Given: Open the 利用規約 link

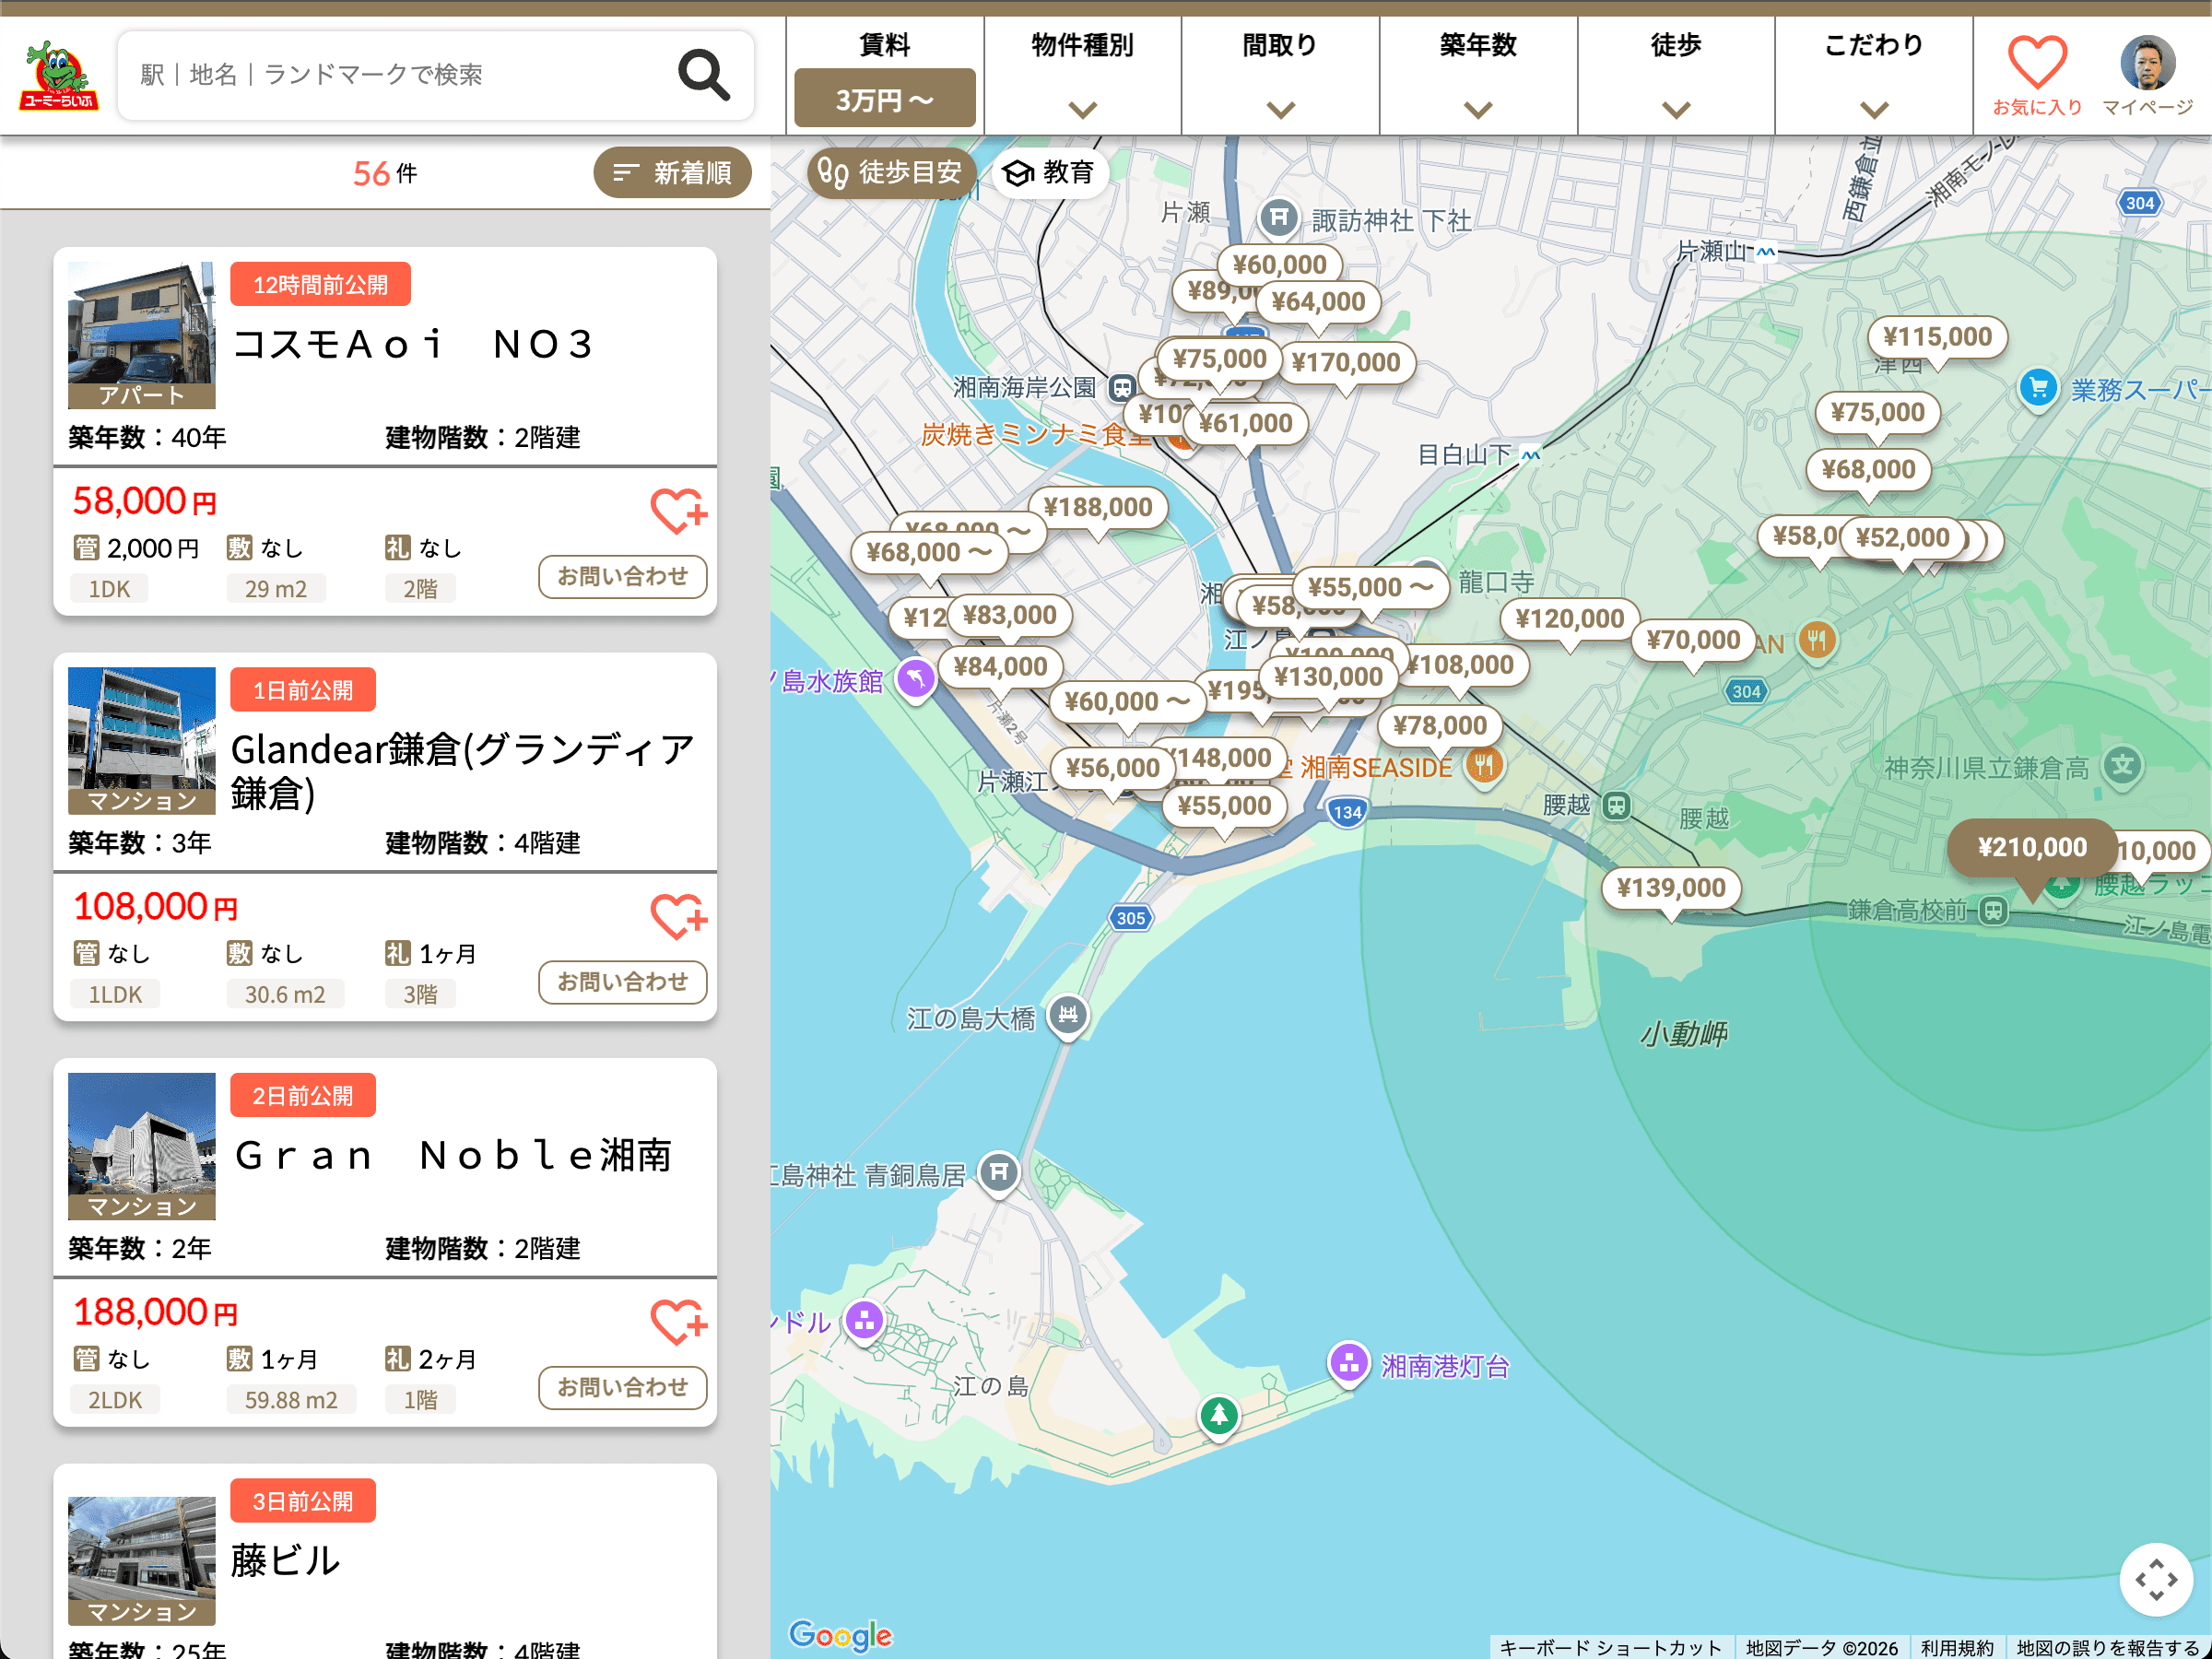Looking at the screenshot, I should (1956, 1647).
